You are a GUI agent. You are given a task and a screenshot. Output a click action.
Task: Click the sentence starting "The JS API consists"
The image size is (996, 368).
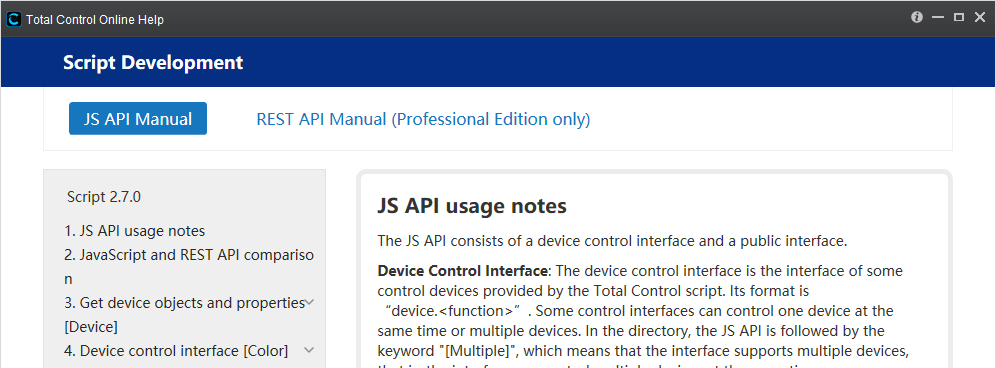(612, 241)
